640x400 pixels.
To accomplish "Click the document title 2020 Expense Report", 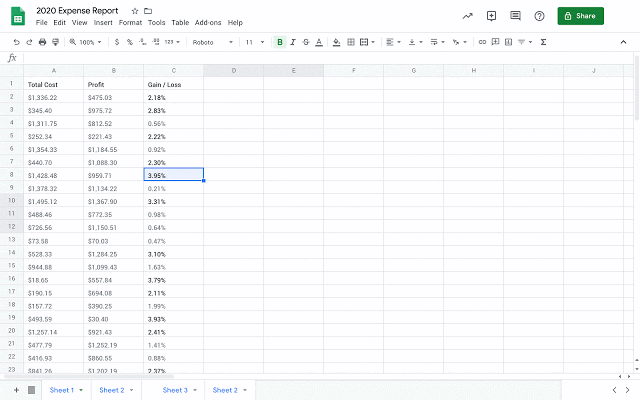I will click(x=77, y=11).
